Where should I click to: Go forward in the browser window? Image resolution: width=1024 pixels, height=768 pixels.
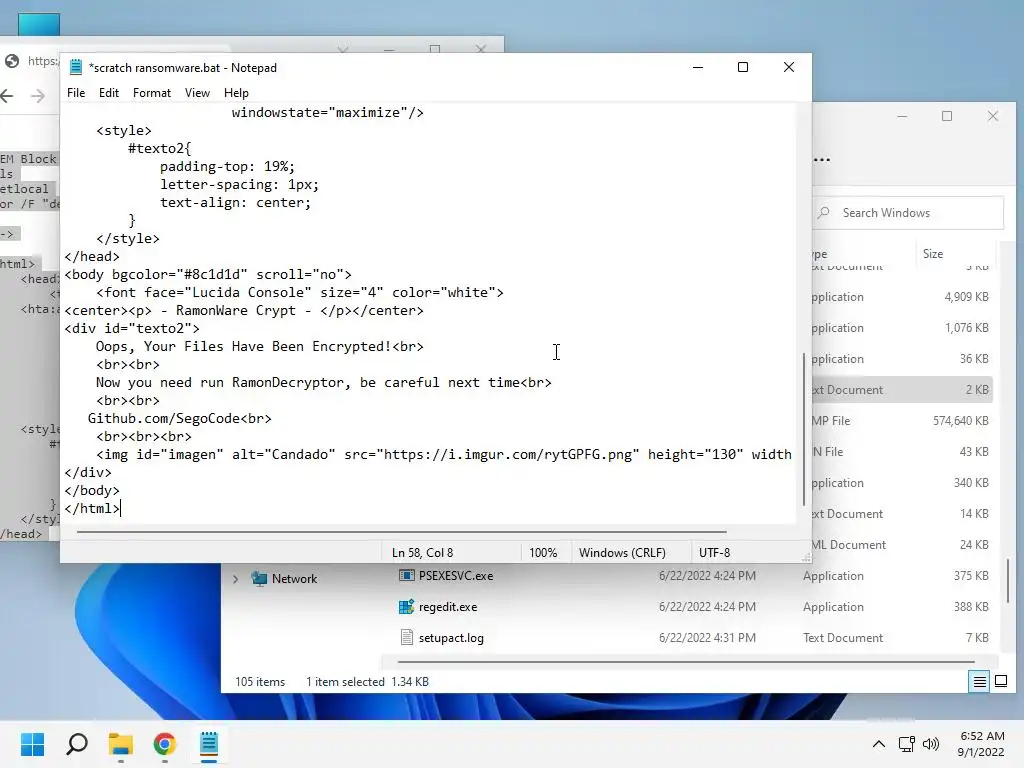tap(38, 96)
